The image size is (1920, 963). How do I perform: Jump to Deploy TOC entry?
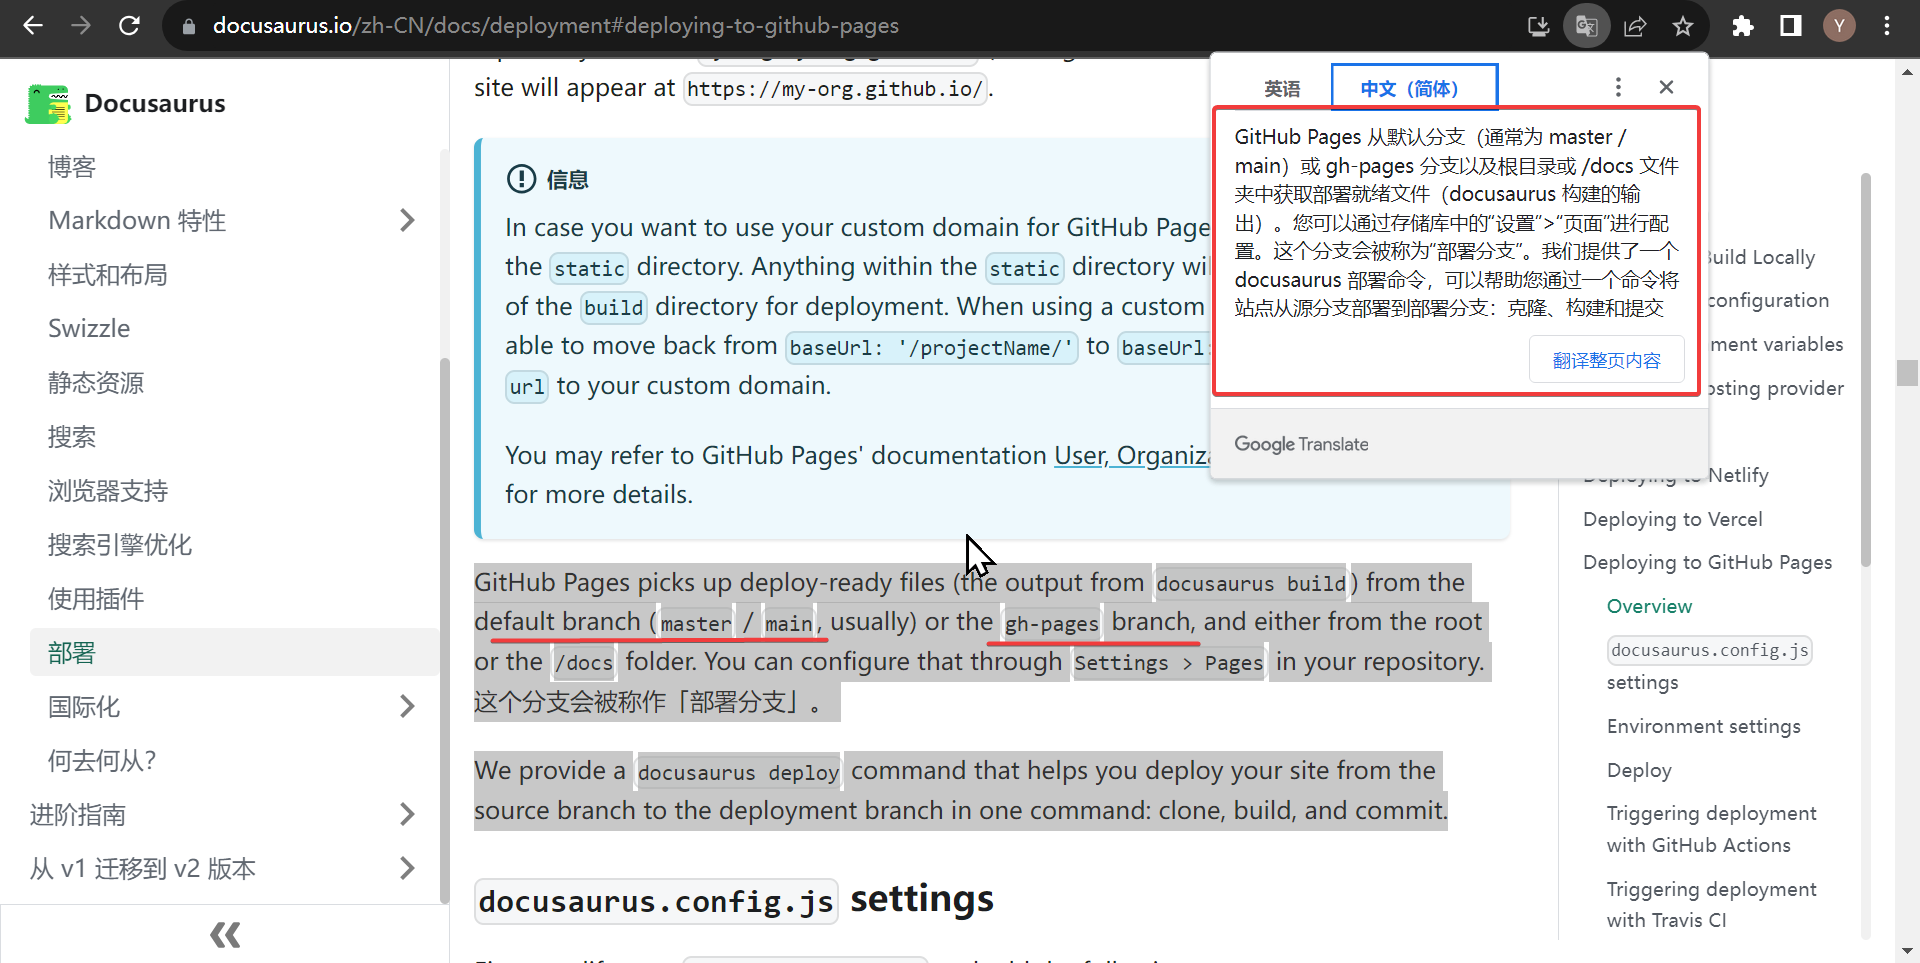pos(1639,770)
